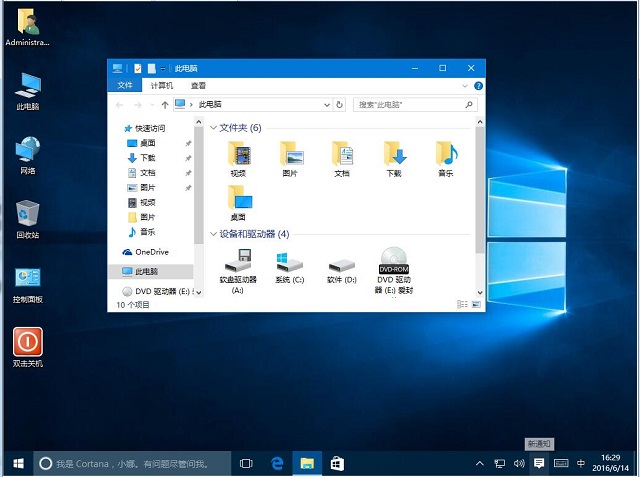Open the 查看 ribbon tab
Viewport: 640px width, 477px height.
pyautogui.click(x=198, y=86)
